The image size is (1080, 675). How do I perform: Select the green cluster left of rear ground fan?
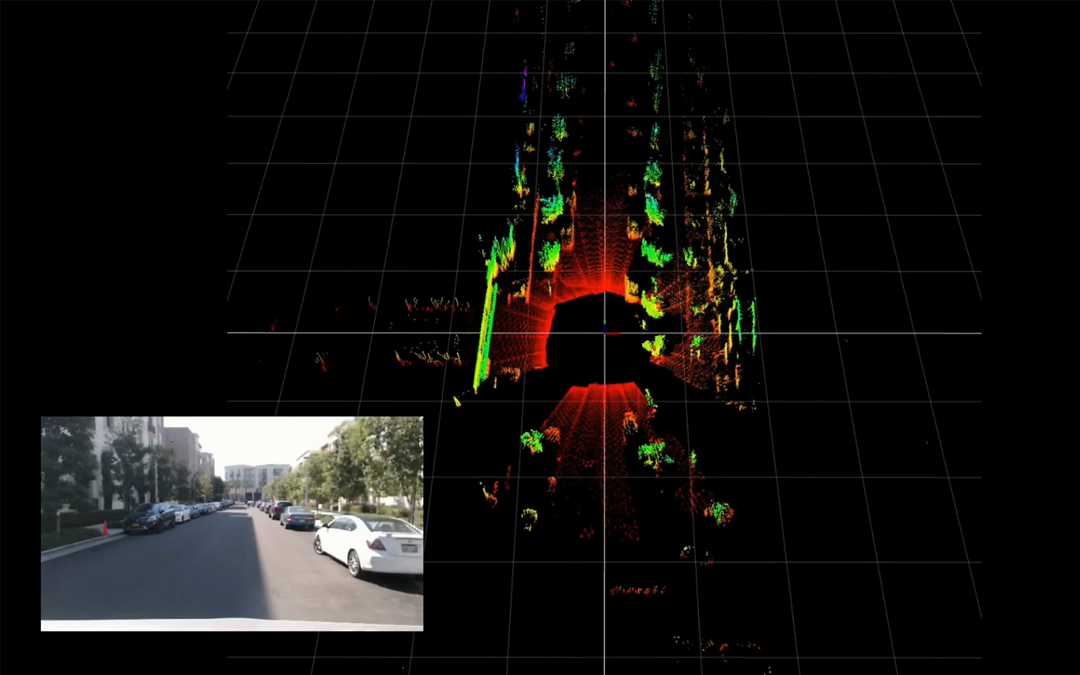coord(531,440)
